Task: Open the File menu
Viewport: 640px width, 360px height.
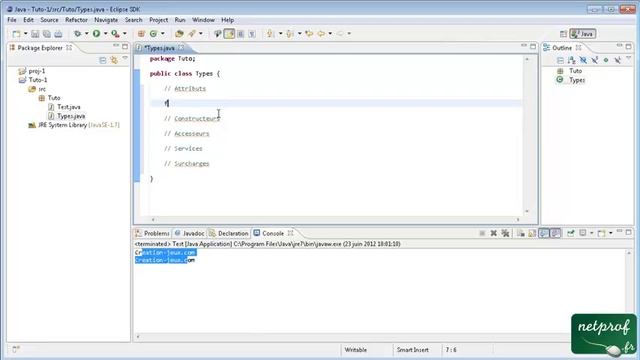Action: click(x=12, y=20)
